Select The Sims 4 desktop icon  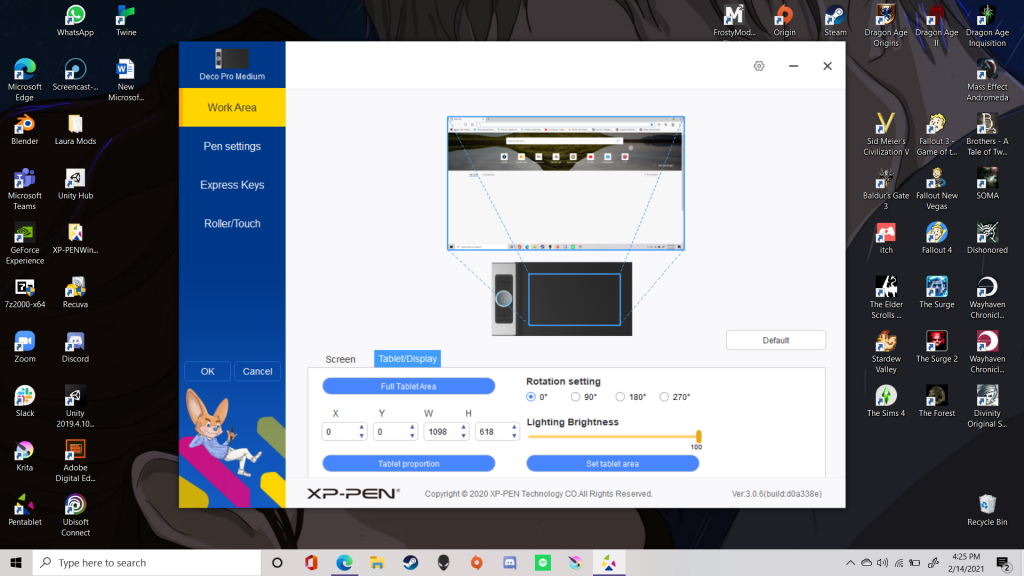click(886, 401)
